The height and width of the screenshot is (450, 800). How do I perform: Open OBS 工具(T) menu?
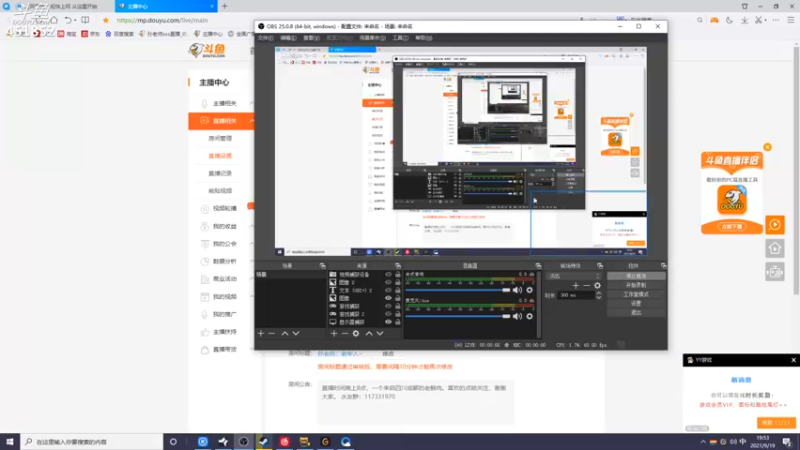point(400,38)
